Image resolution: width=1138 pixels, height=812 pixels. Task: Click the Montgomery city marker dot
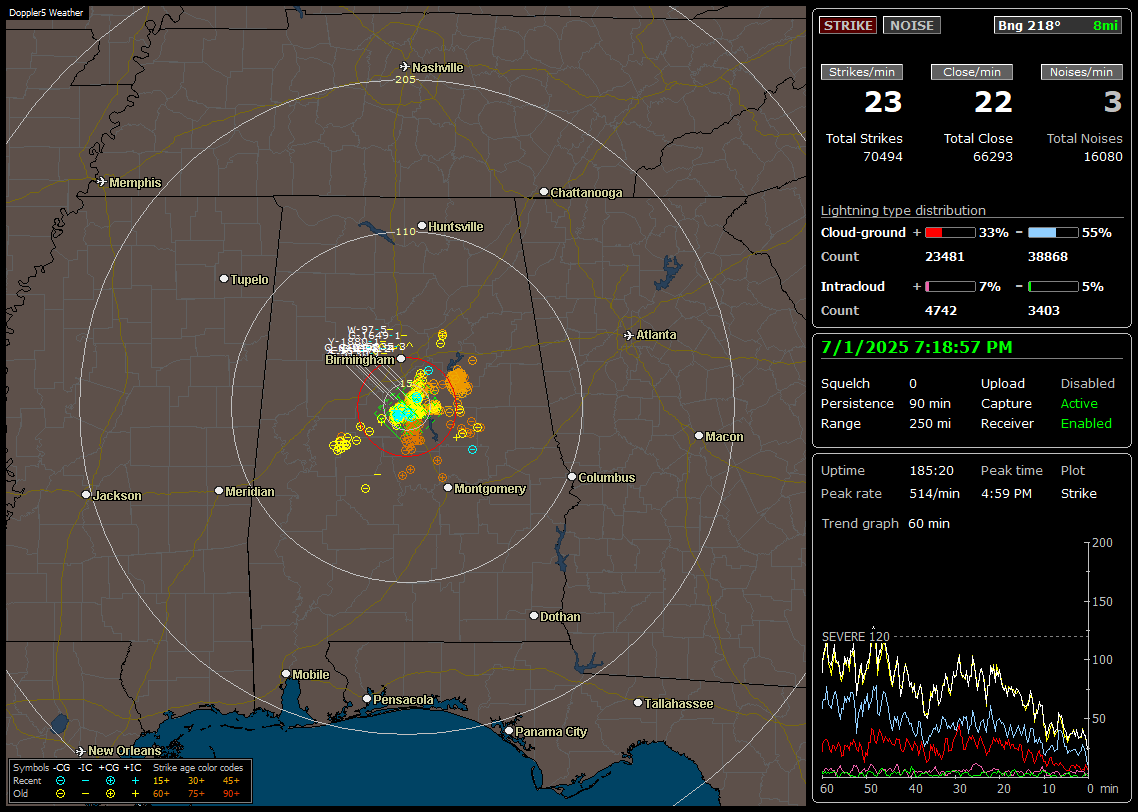(x=448, y=488)
